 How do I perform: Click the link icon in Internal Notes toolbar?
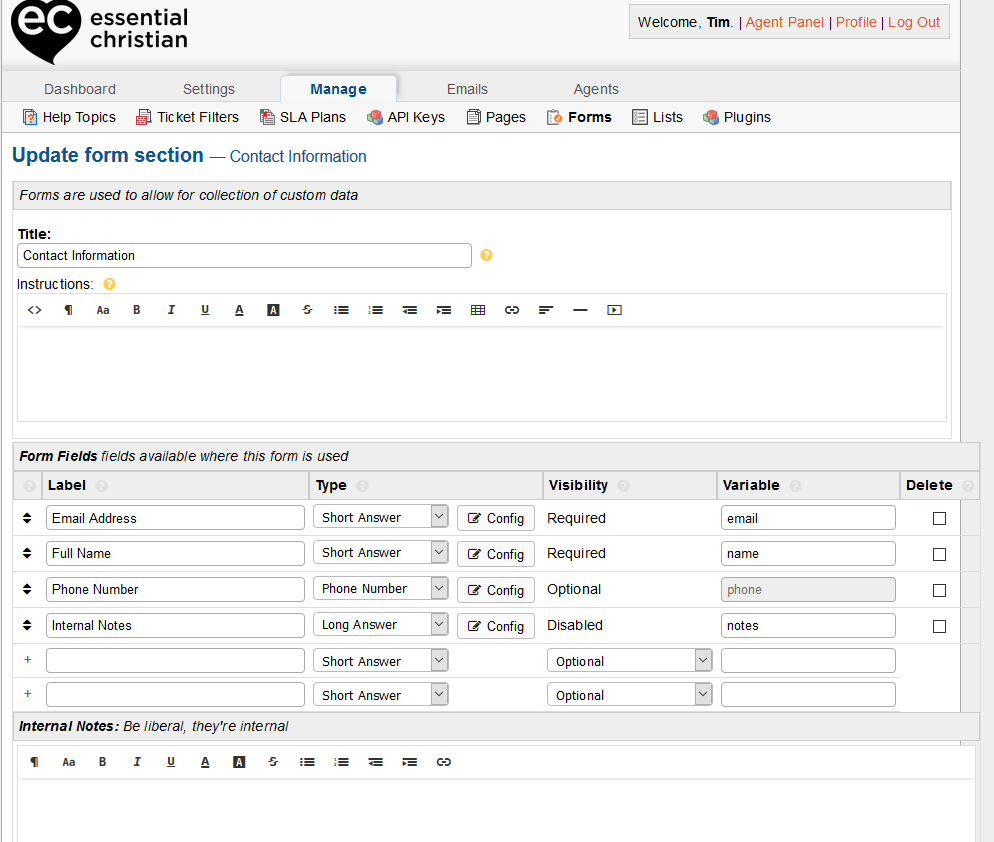pos(444,762)
